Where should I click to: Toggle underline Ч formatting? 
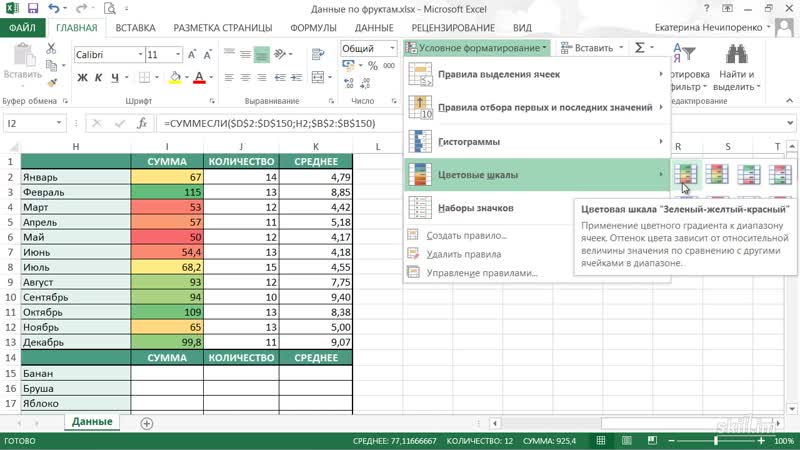[116, 77]
